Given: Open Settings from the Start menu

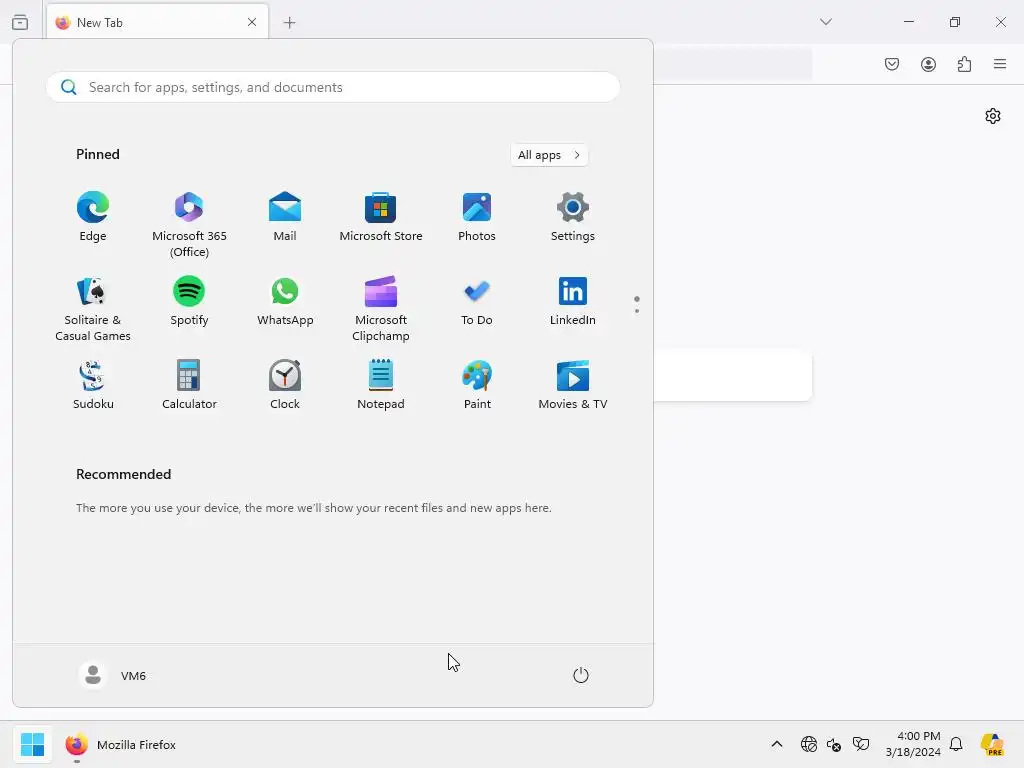Looking at the screenshot, I should click(573, 217).
